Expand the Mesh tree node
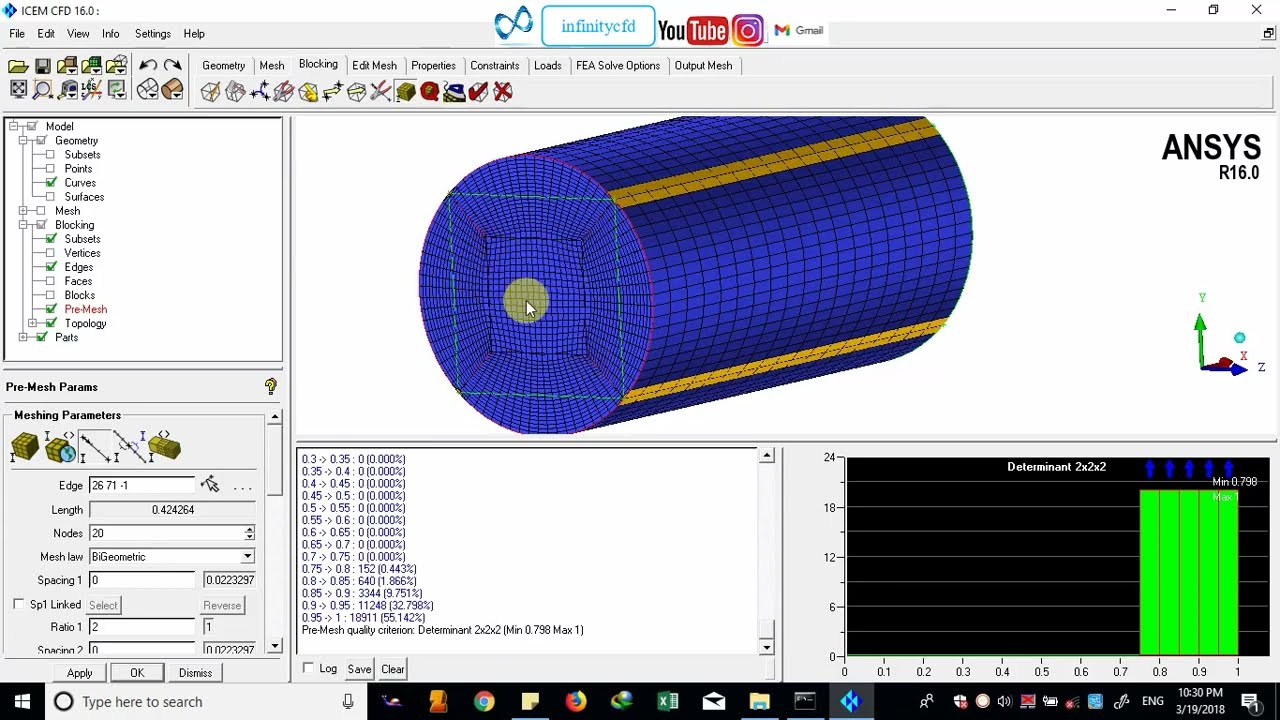Image resolution: width=1280 pixels, height=720 pixels. click(x=23, y=211)
